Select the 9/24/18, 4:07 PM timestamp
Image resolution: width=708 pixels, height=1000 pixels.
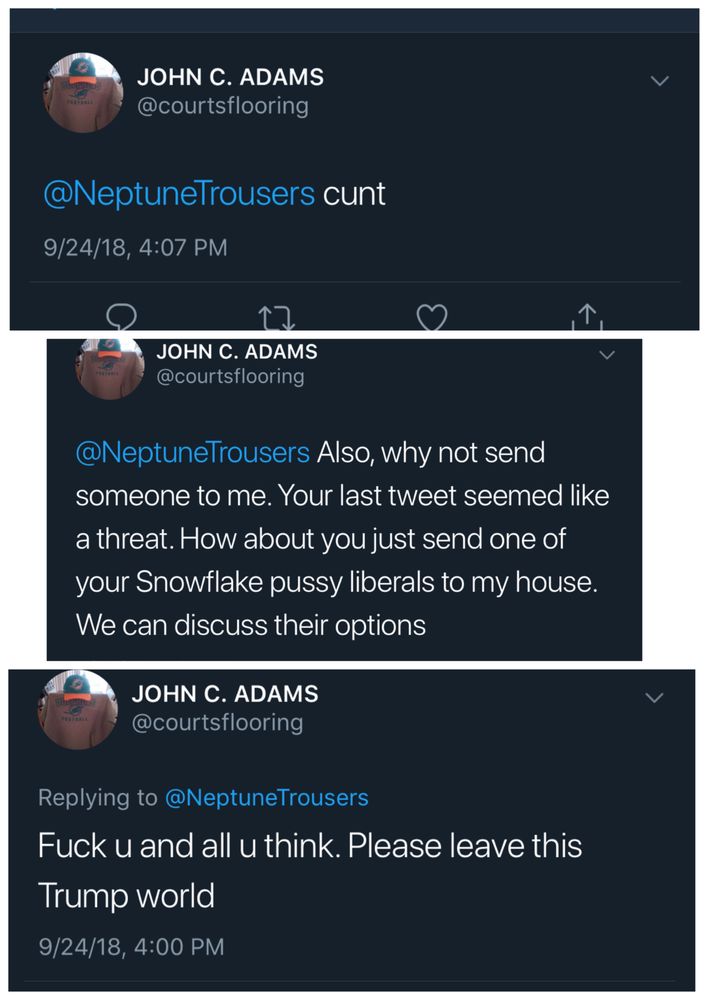point(135,246)
